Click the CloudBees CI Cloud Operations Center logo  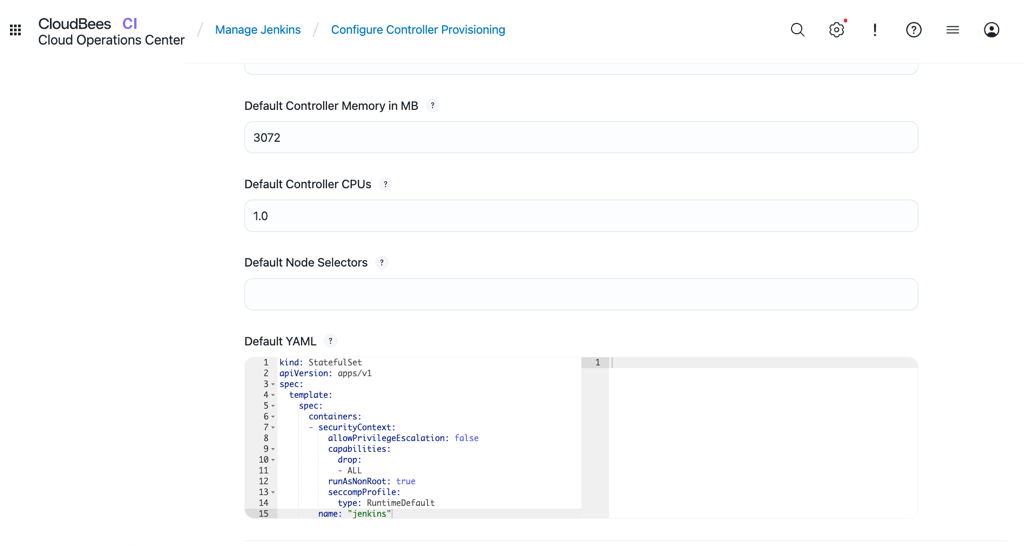111,31
